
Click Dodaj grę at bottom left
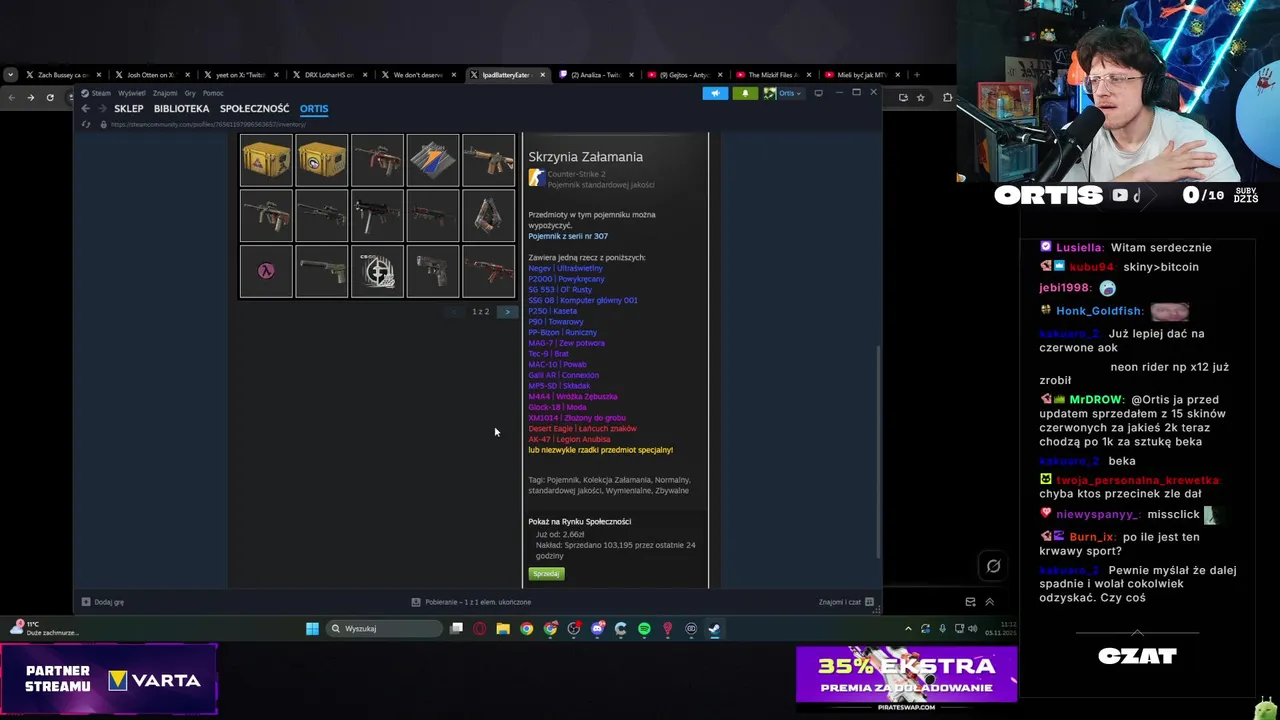103,602
